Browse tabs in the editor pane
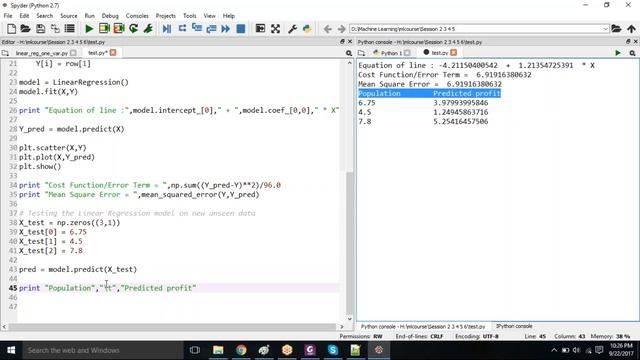The width and height of the screenshot is (640, 360). point(5,53)
